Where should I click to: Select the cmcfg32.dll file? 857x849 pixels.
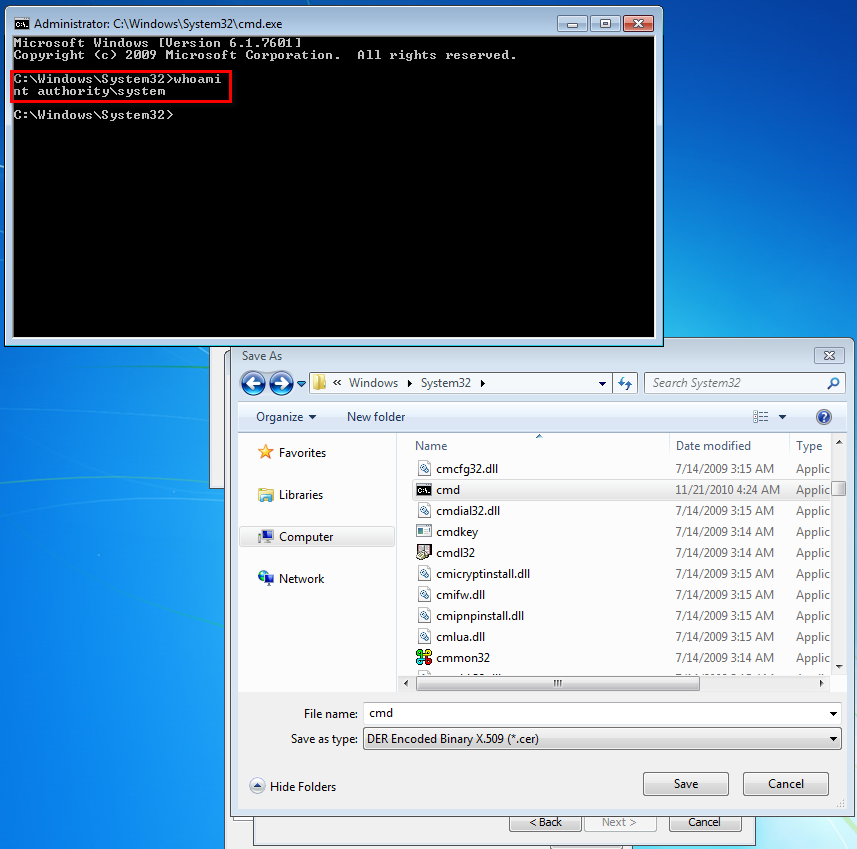tap(467, 469)
